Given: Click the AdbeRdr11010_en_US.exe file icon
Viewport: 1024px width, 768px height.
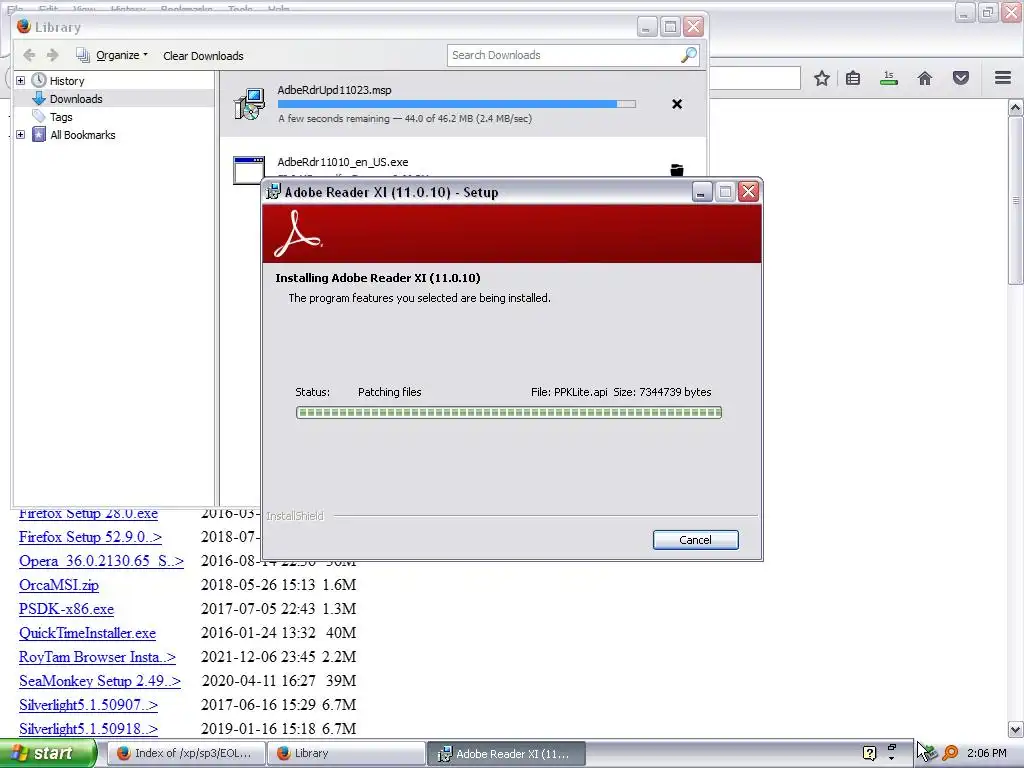Looking at the screenshot, I should click(x=249, y=170).
